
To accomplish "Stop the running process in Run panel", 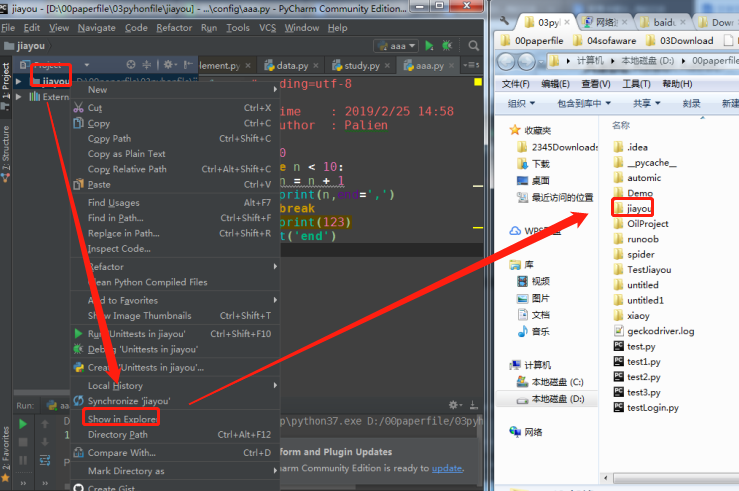I will tap(23, 442).
